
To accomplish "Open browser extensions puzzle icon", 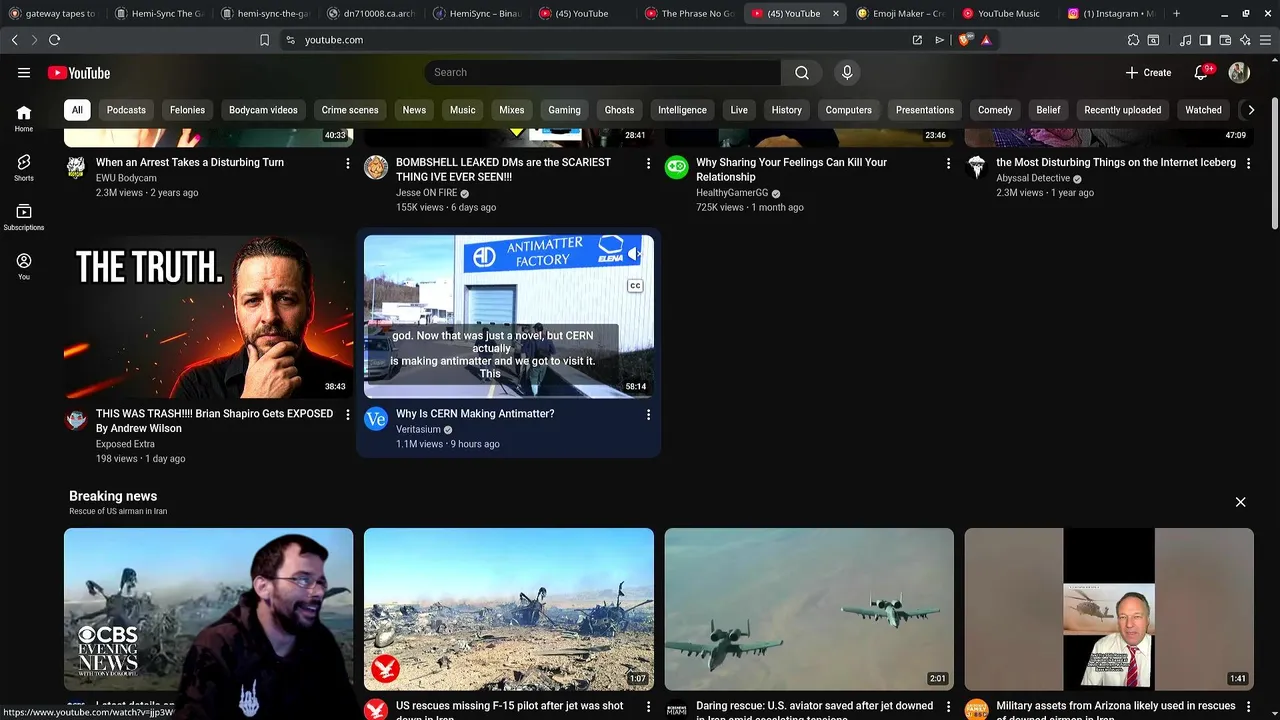I will click(x=1133, y=40).
